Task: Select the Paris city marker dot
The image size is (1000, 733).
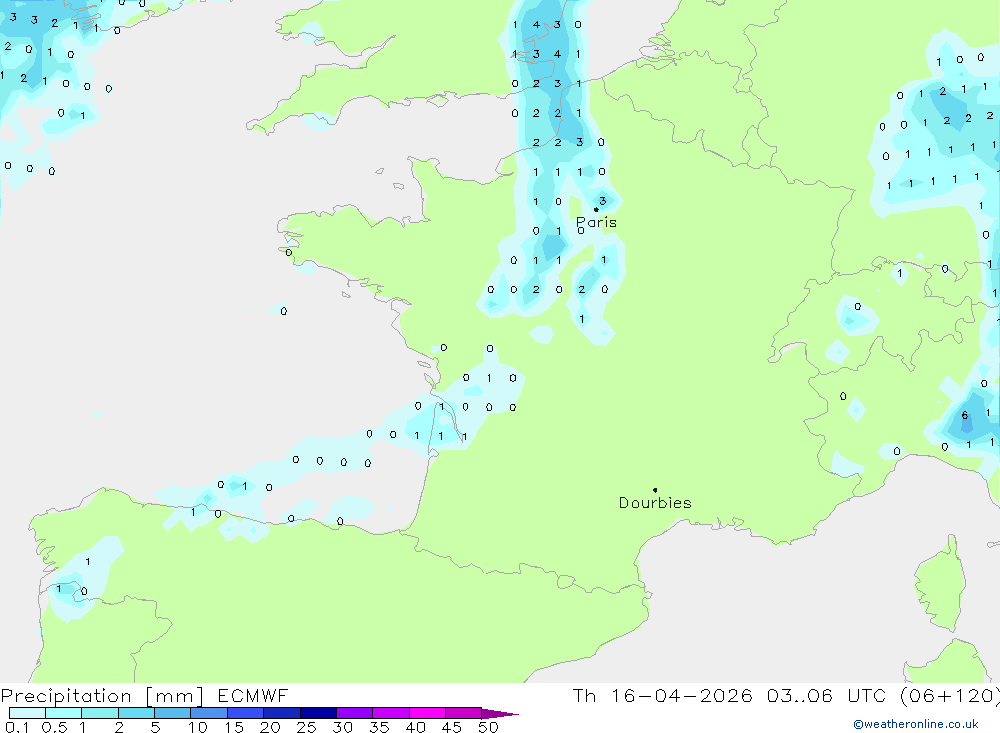Action: (596, 209)
